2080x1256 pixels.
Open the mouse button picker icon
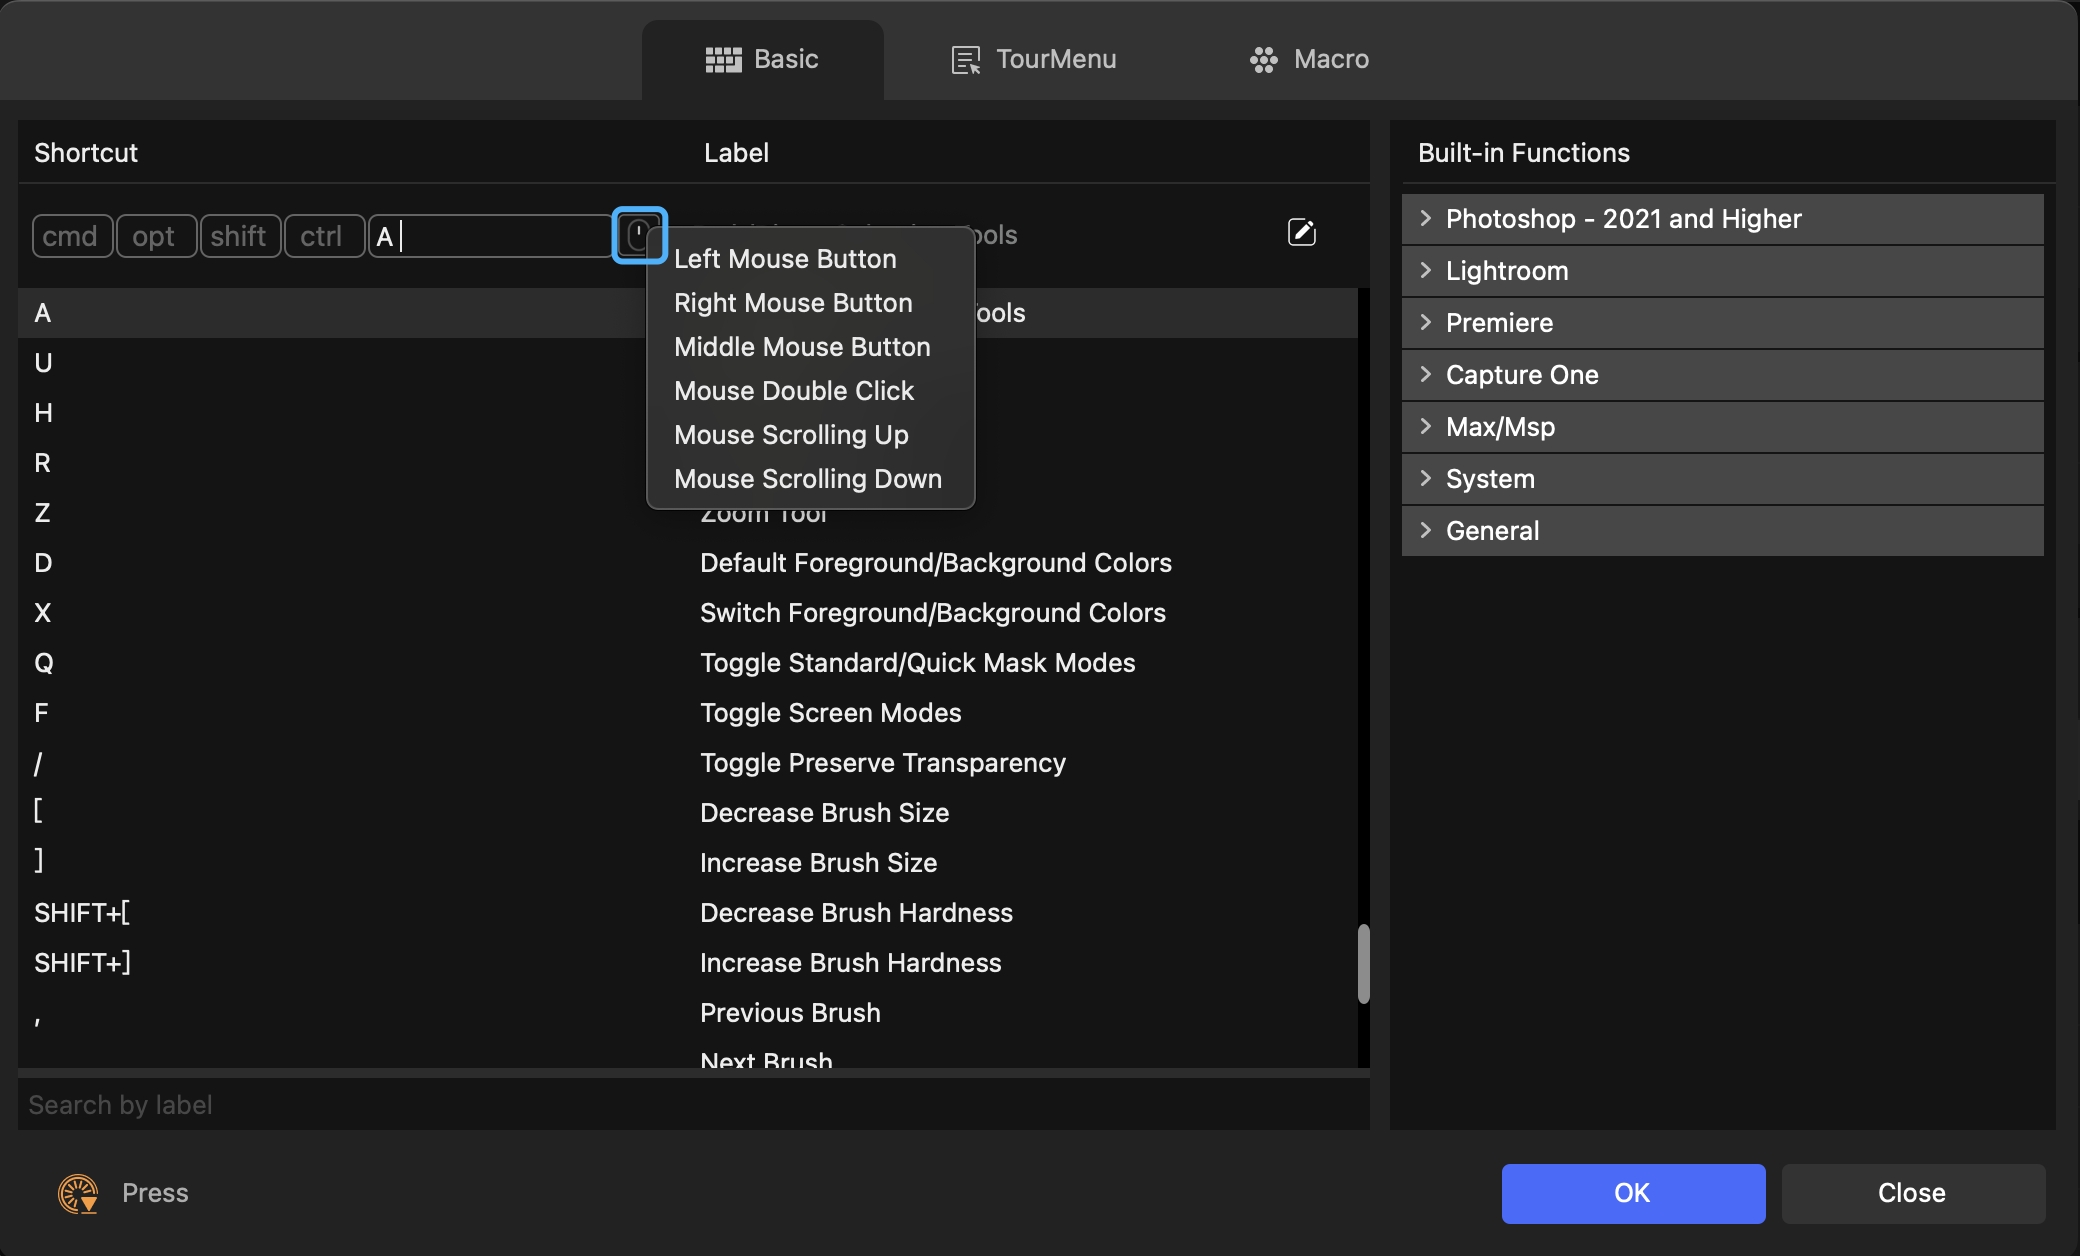coord(638,235)
